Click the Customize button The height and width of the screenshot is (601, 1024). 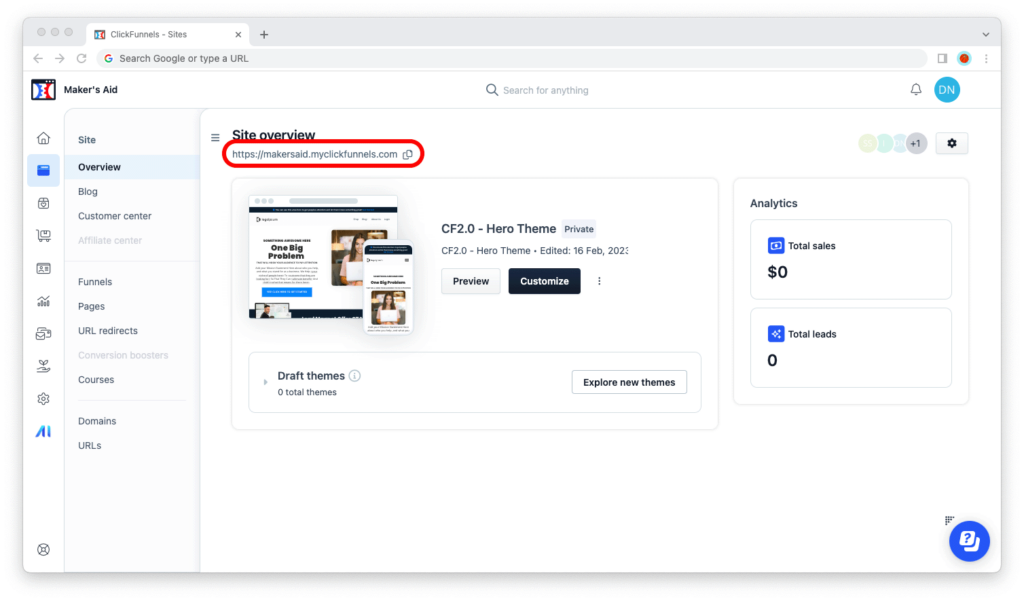click(544, 281)
